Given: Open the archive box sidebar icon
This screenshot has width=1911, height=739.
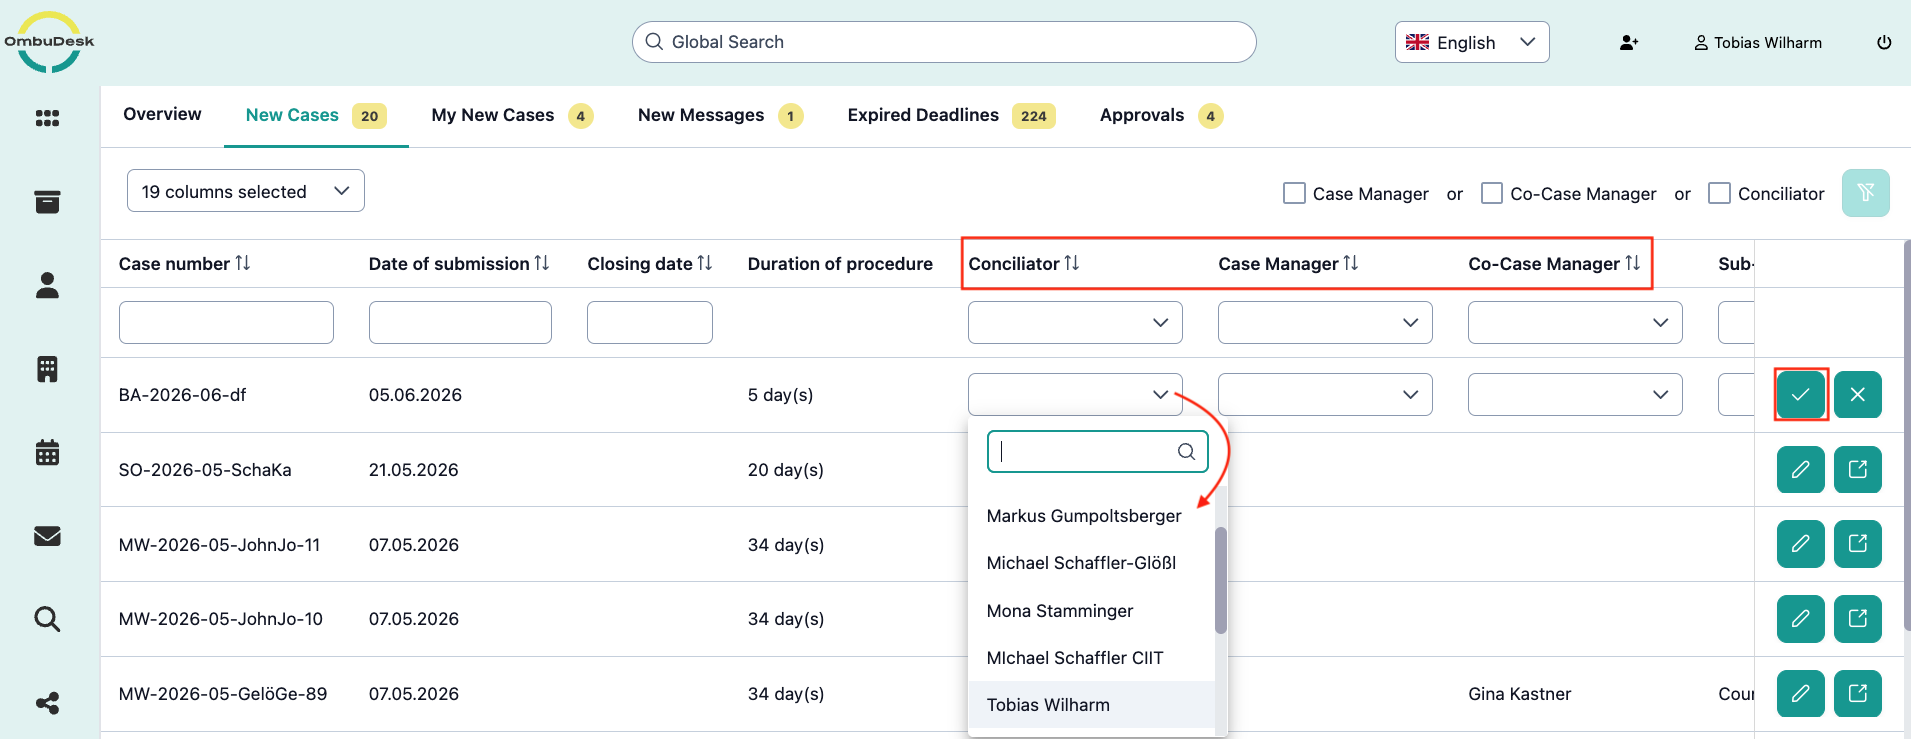Looking at the screenshot, I should coord(47,202).
